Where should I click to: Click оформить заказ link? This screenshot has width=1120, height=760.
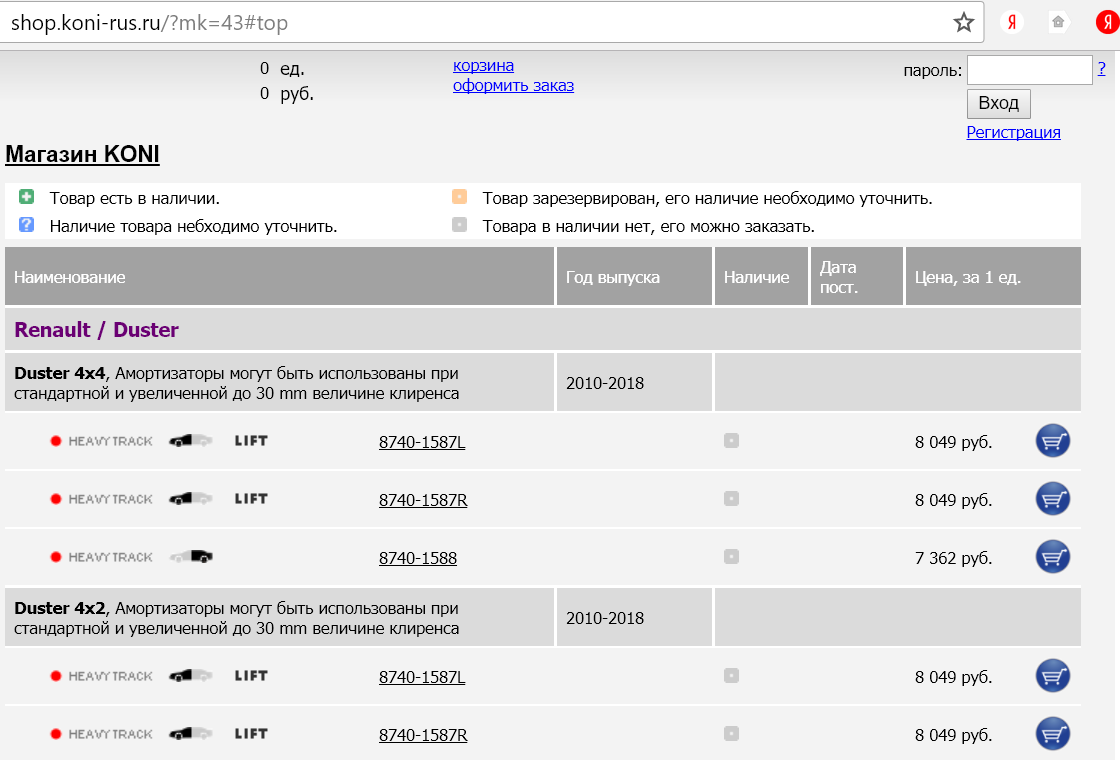[513, 86]
